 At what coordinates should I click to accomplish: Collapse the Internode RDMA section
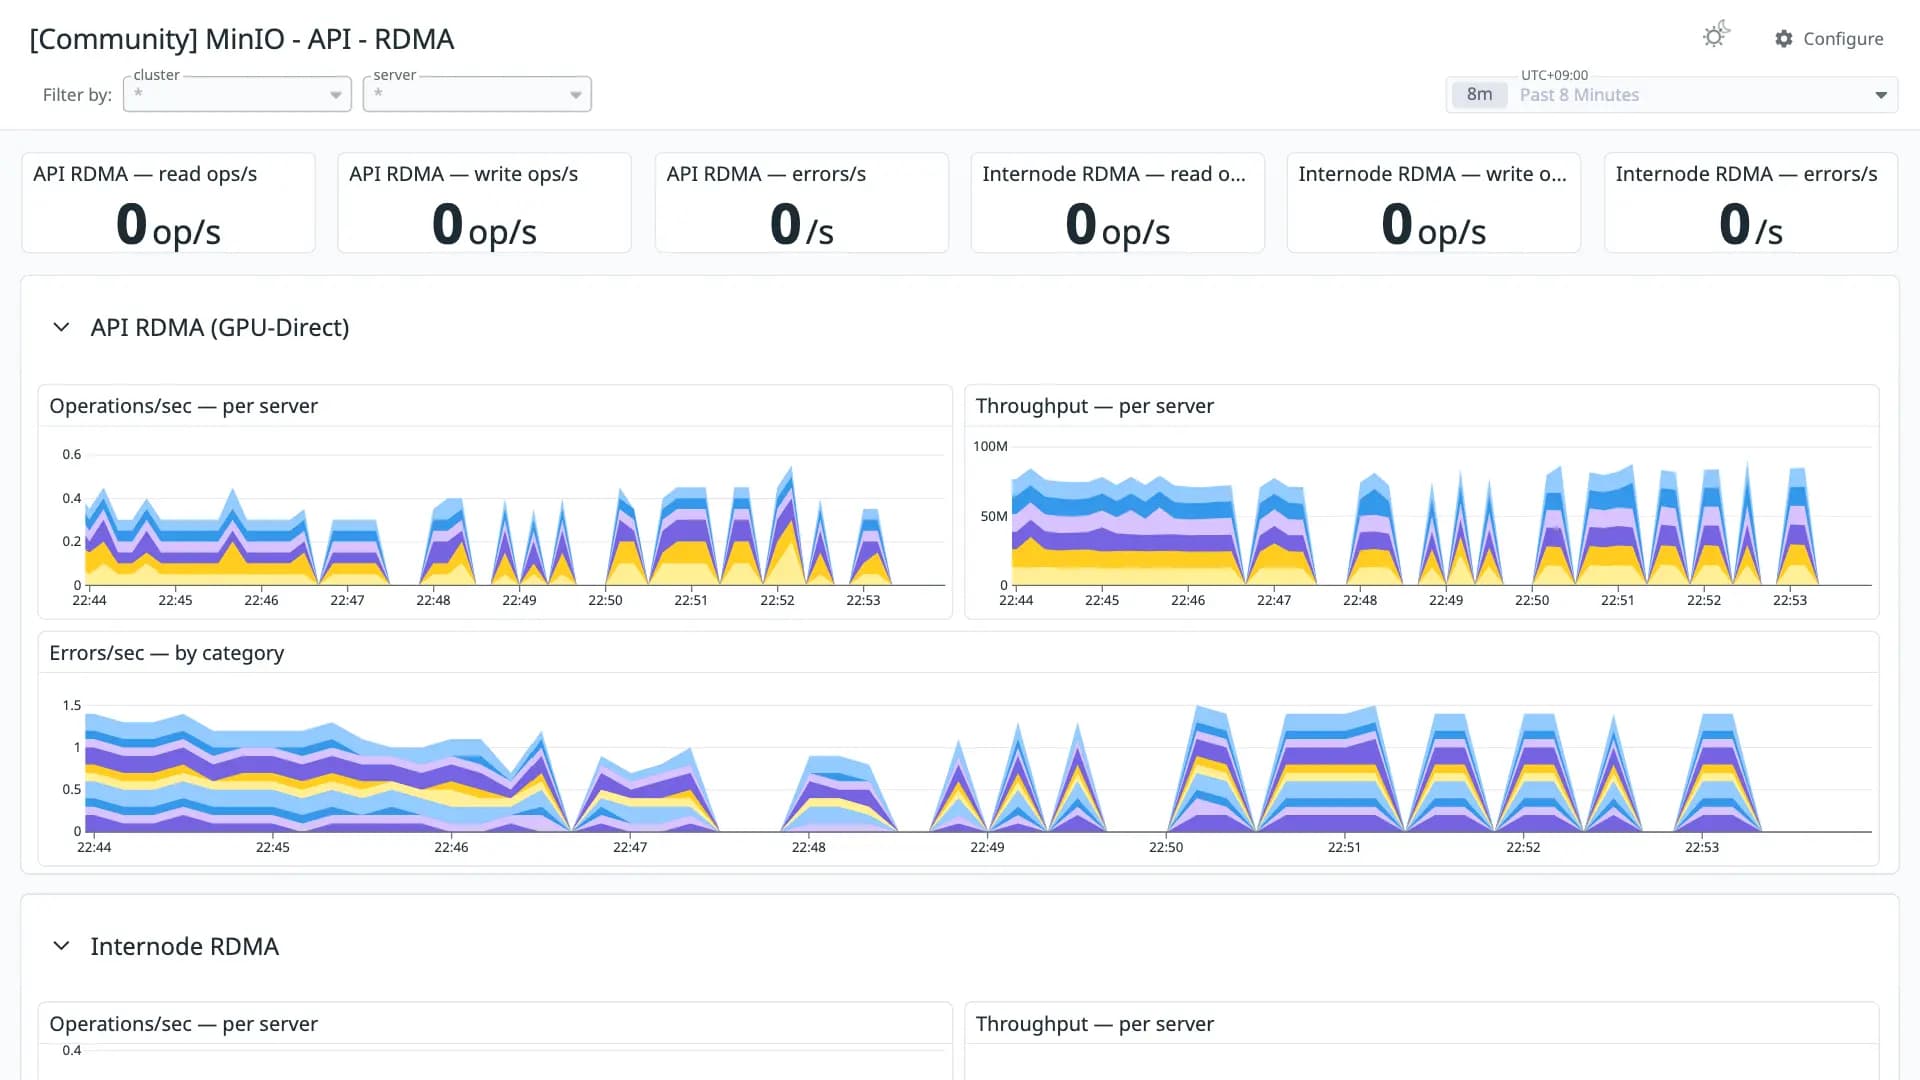tap(61, 946)
